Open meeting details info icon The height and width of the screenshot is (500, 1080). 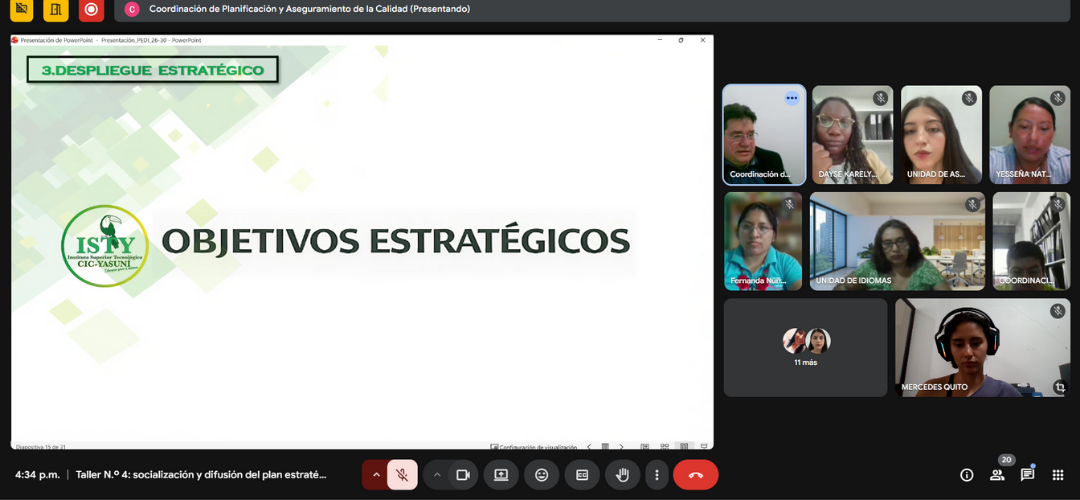coord(966,475)
